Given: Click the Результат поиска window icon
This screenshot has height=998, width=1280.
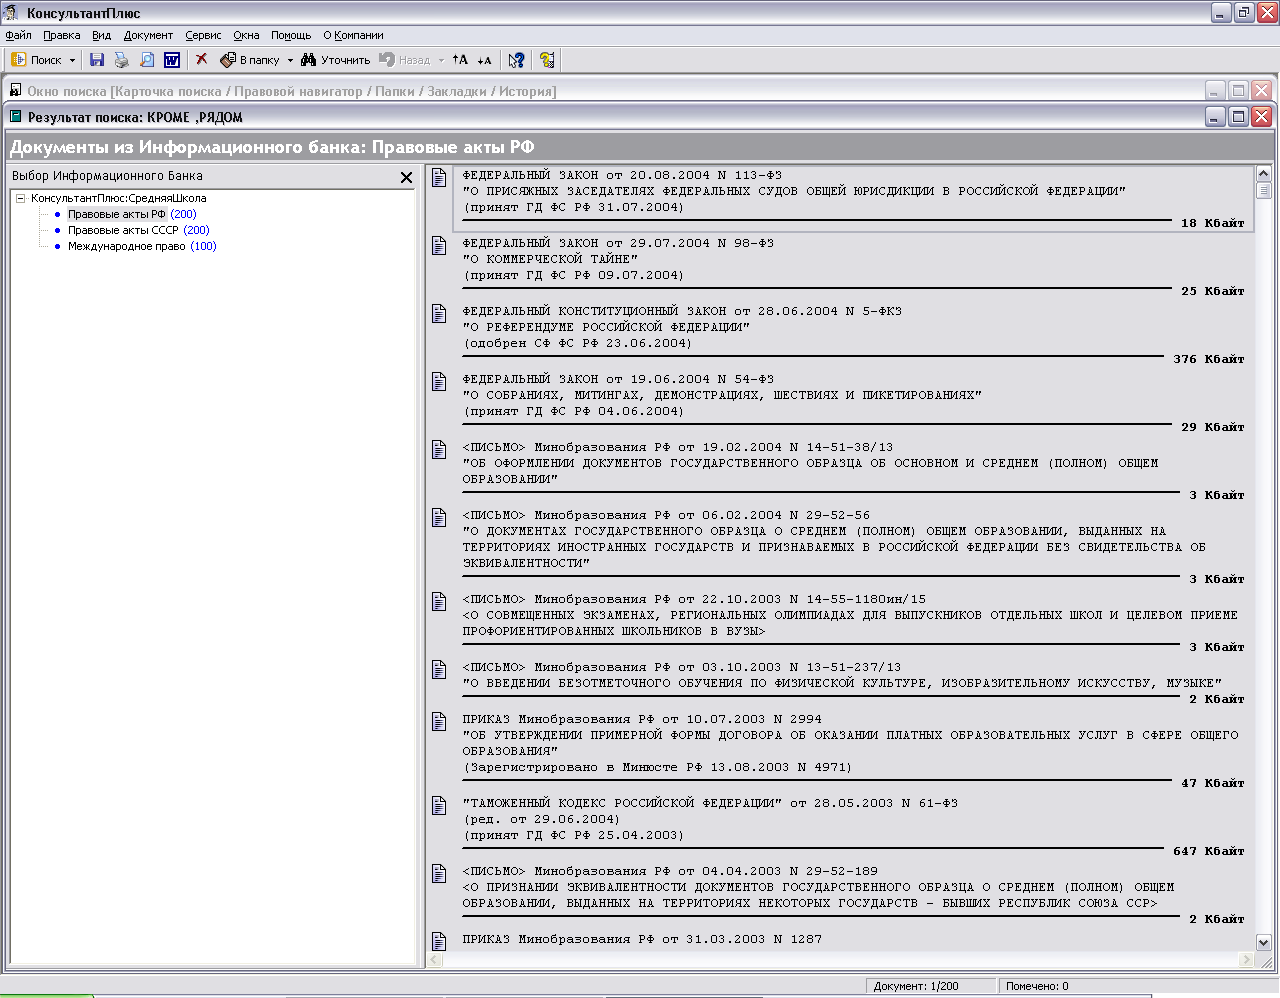Looking at the screenshot, I should click(16, 116).
